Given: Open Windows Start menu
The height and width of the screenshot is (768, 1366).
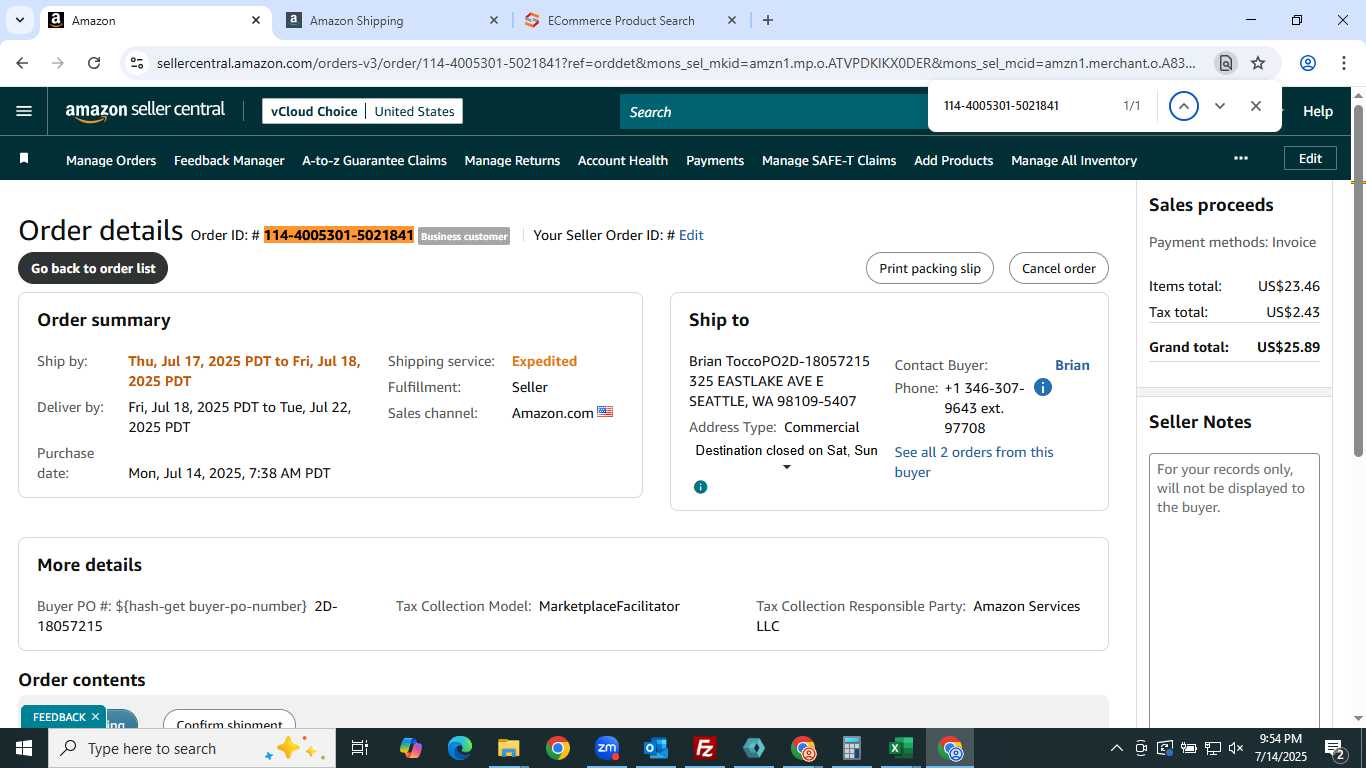Looking at the screenshot, I should 24,748.
